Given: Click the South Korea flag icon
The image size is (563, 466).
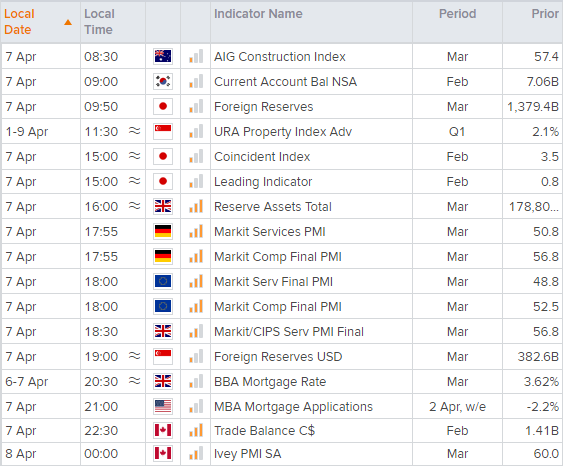Looking at the screenshot, I should 163,81.
